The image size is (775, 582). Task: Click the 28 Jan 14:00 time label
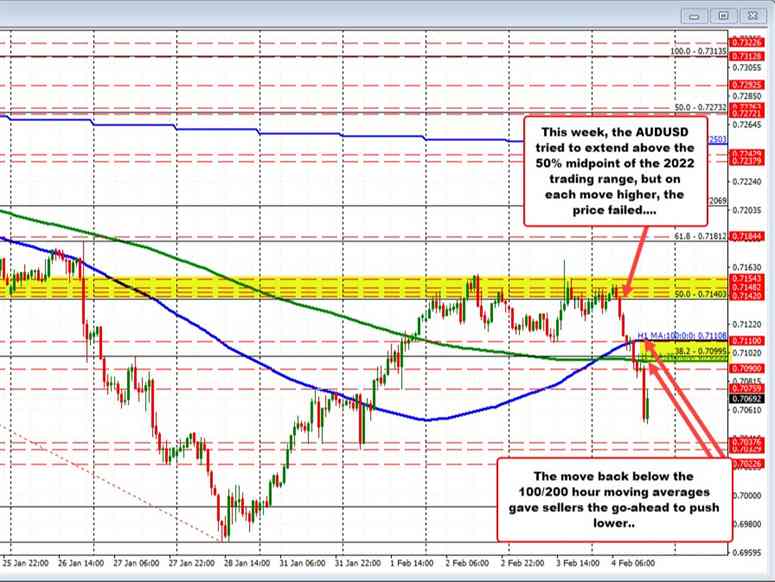(x=247, y=563)
